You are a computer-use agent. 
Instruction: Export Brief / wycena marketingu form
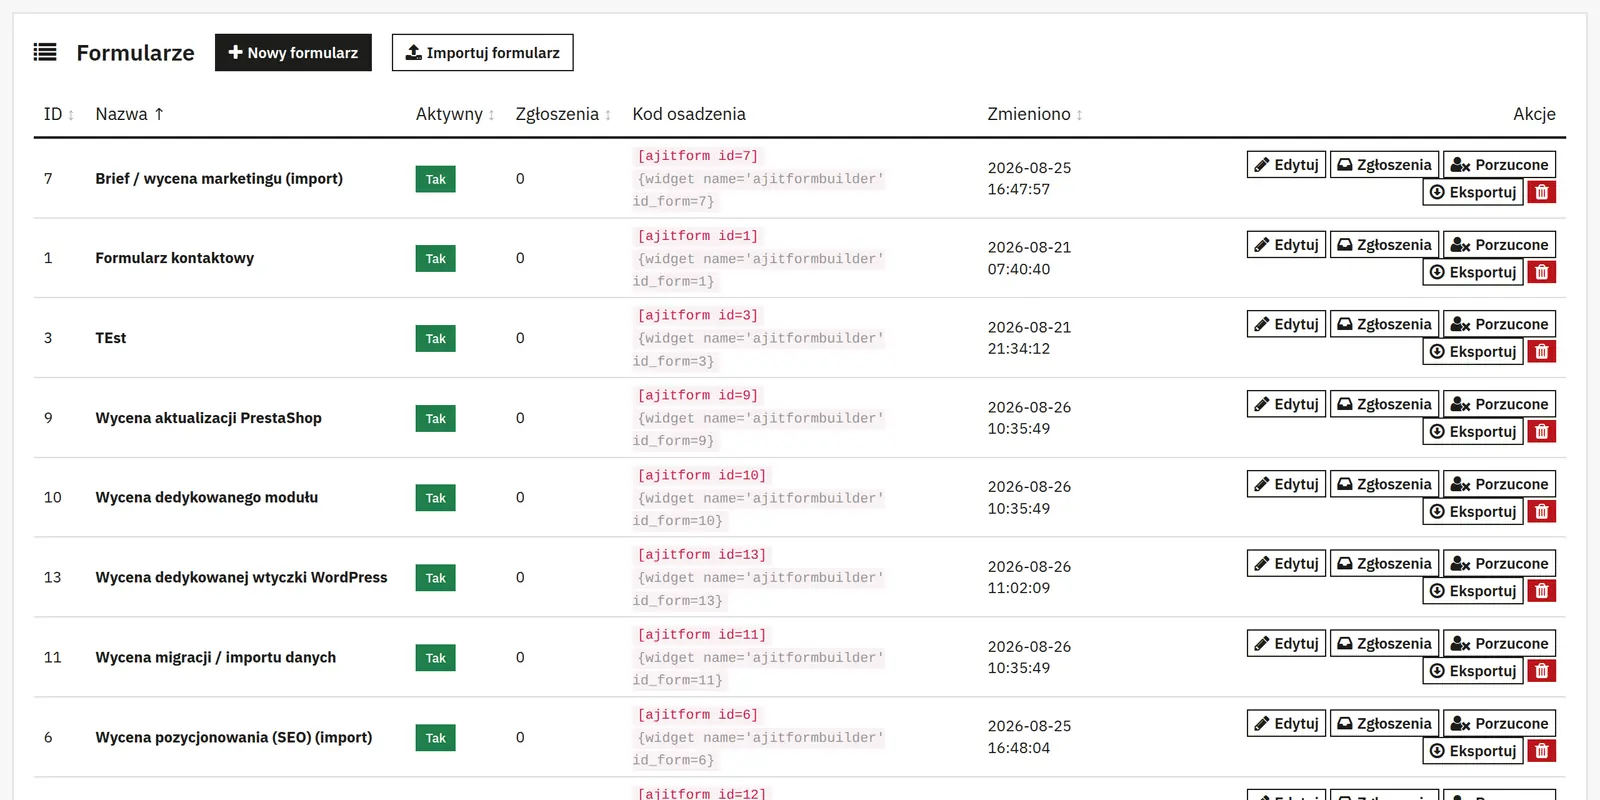click(x=1473, y=192)
